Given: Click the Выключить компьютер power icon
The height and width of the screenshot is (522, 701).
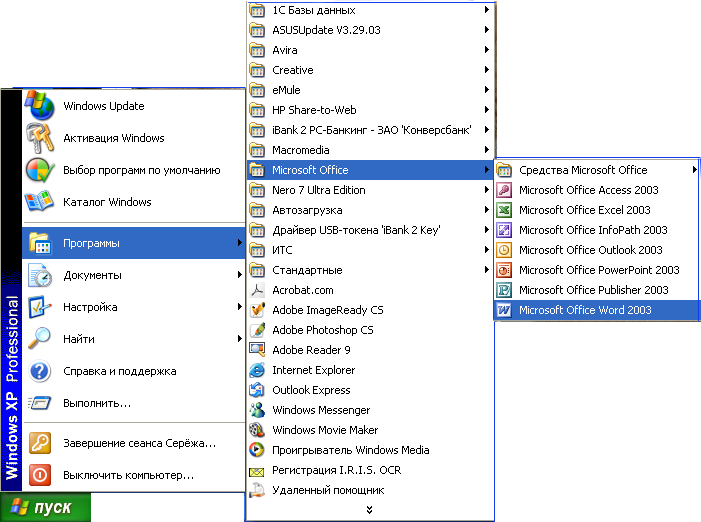Looking at the screenshot, I should tap(40, 475).
